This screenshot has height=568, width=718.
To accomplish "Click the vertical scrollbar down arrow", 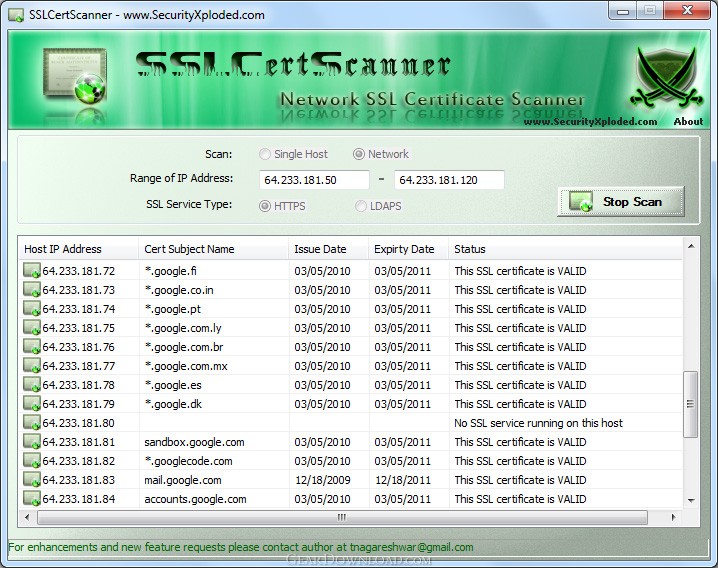I will [691, 501].
